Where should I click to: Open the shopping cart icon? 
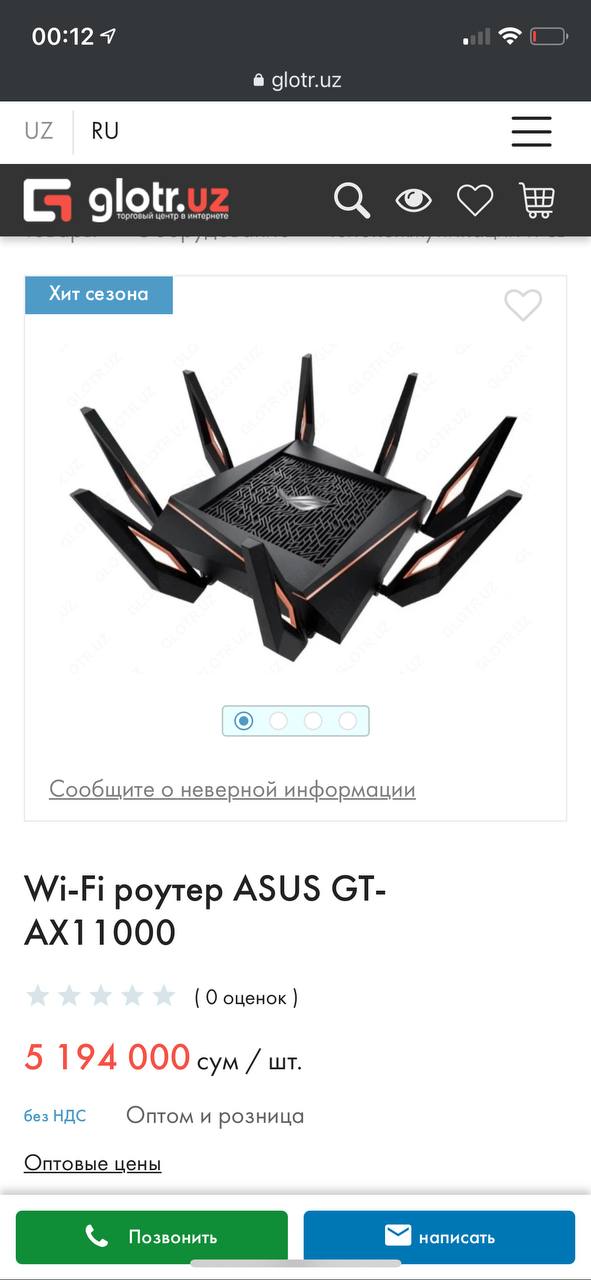point(537,200)
